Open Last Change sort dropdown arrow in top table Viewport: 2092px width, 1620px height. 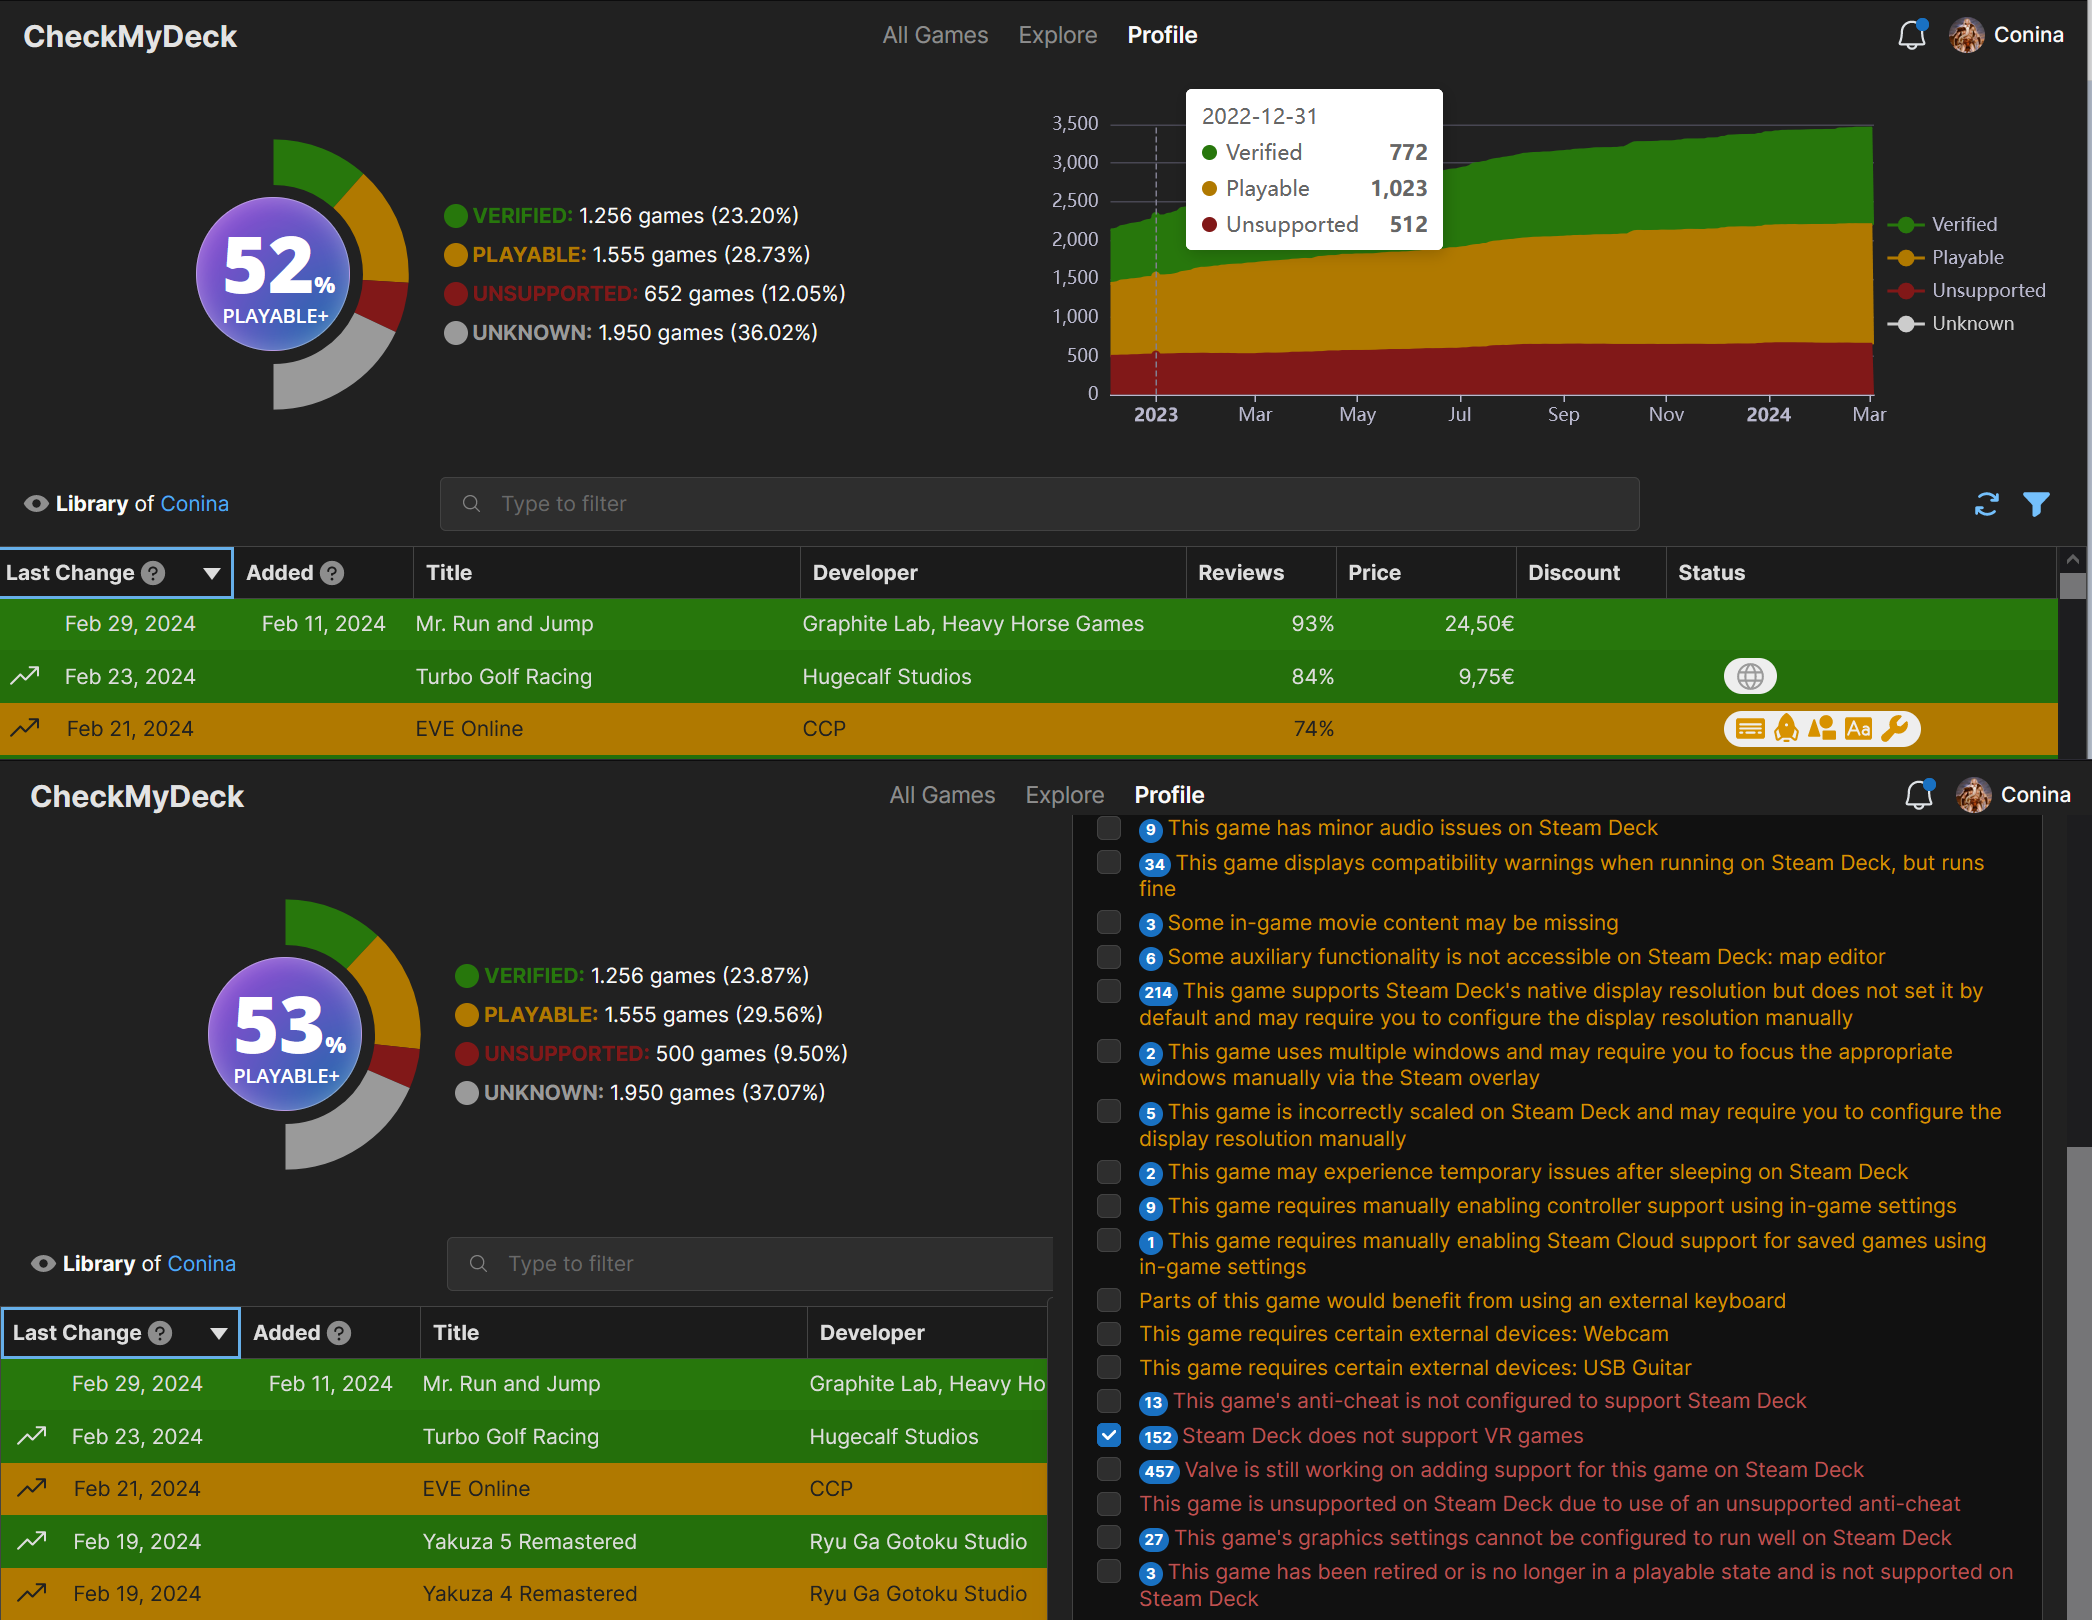tap(211, 573)
